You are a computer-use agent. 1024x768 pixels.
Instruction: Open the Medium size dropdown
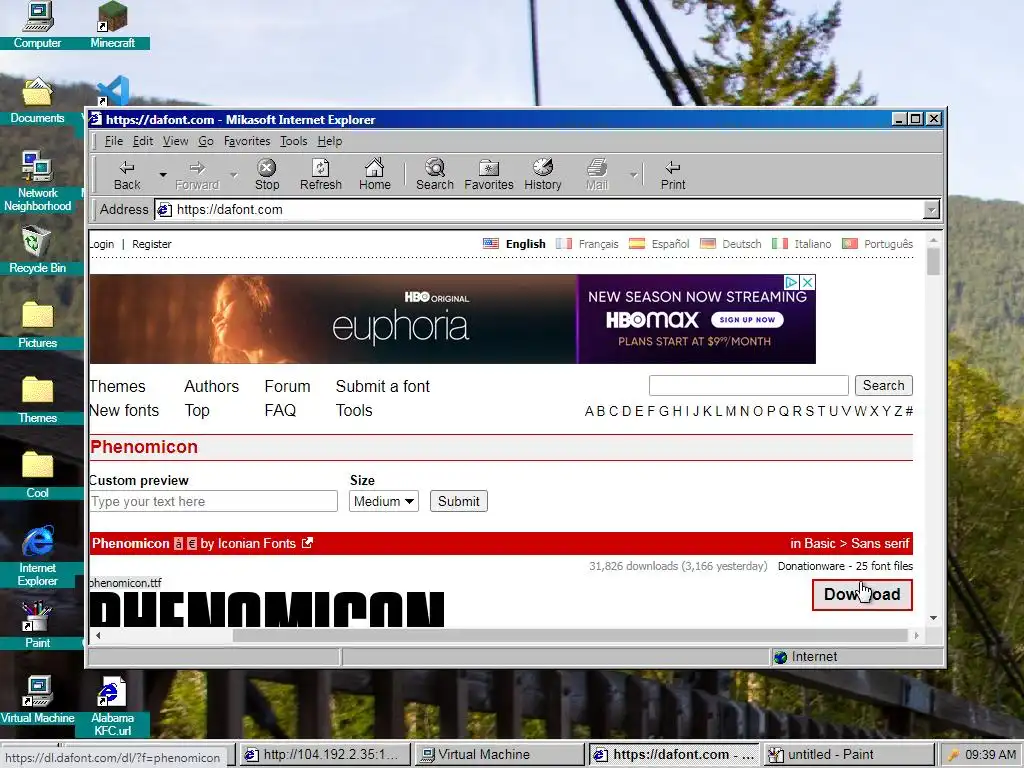[x=384, y=502]
